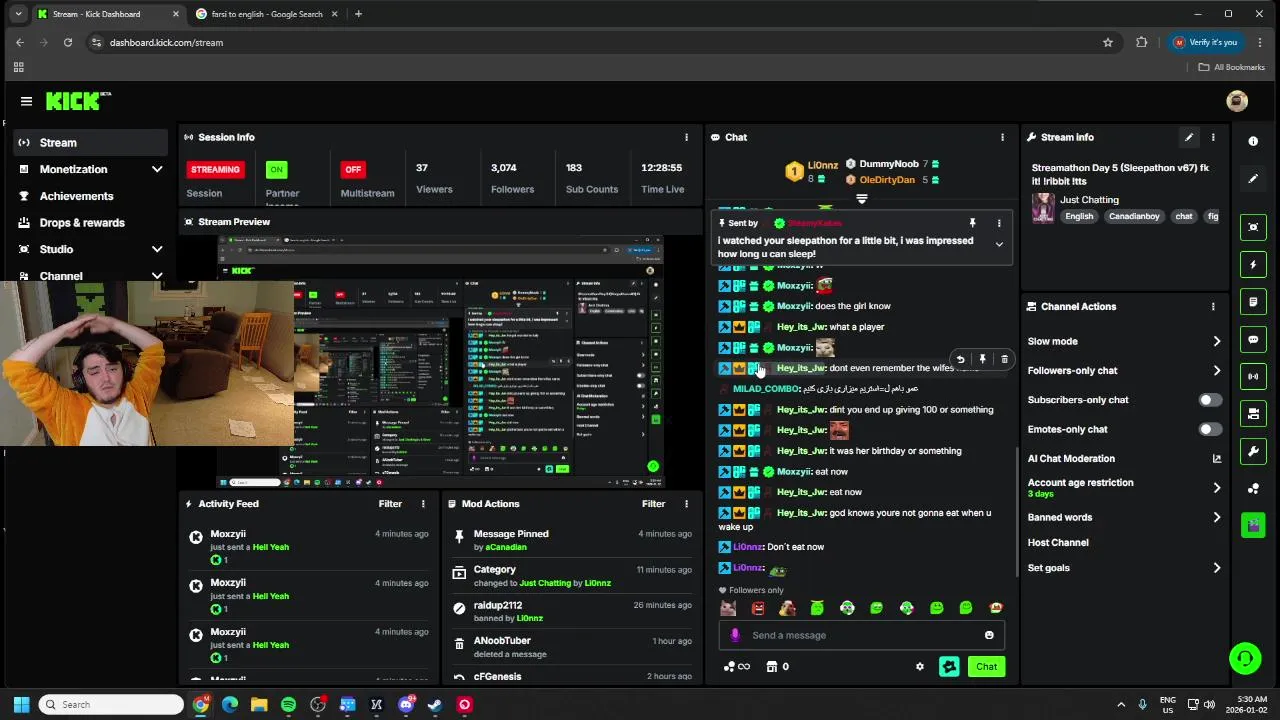This screenshot has height=720, width=1280.
Task: Open Achievements in the left sidebar
Action: point(89,196)
